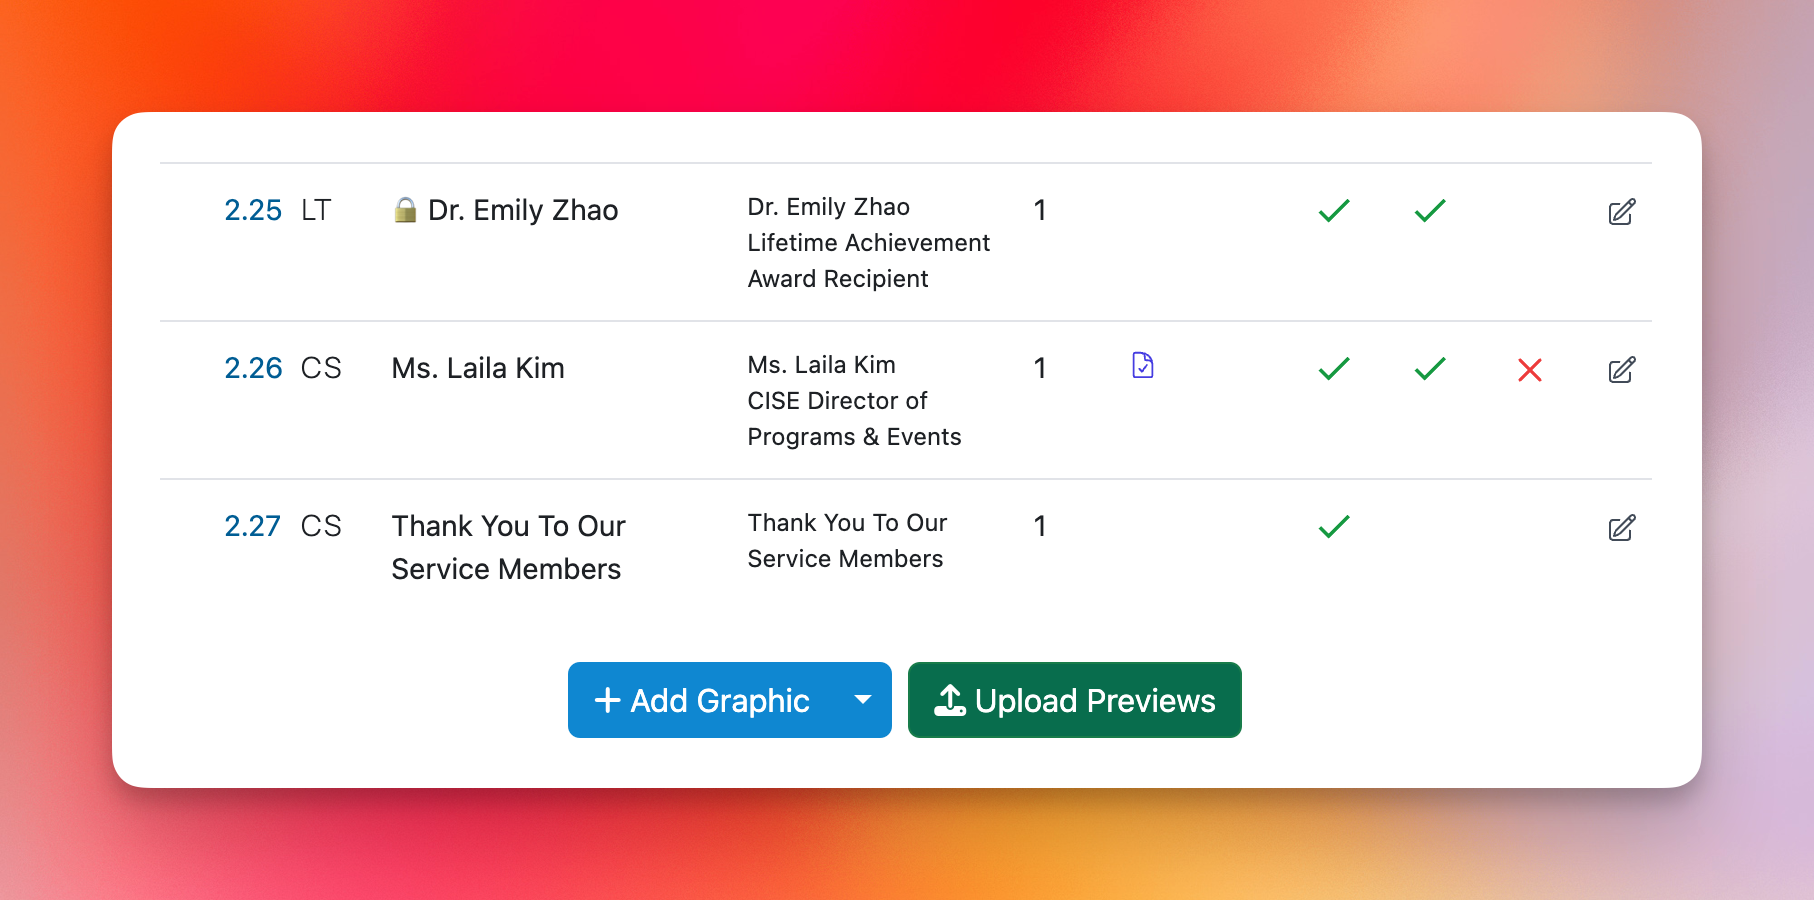The height and width of the screenshot is (900, 1814).
Task: Click red X mark in Laila Kim row
Action: (1529, 370)
